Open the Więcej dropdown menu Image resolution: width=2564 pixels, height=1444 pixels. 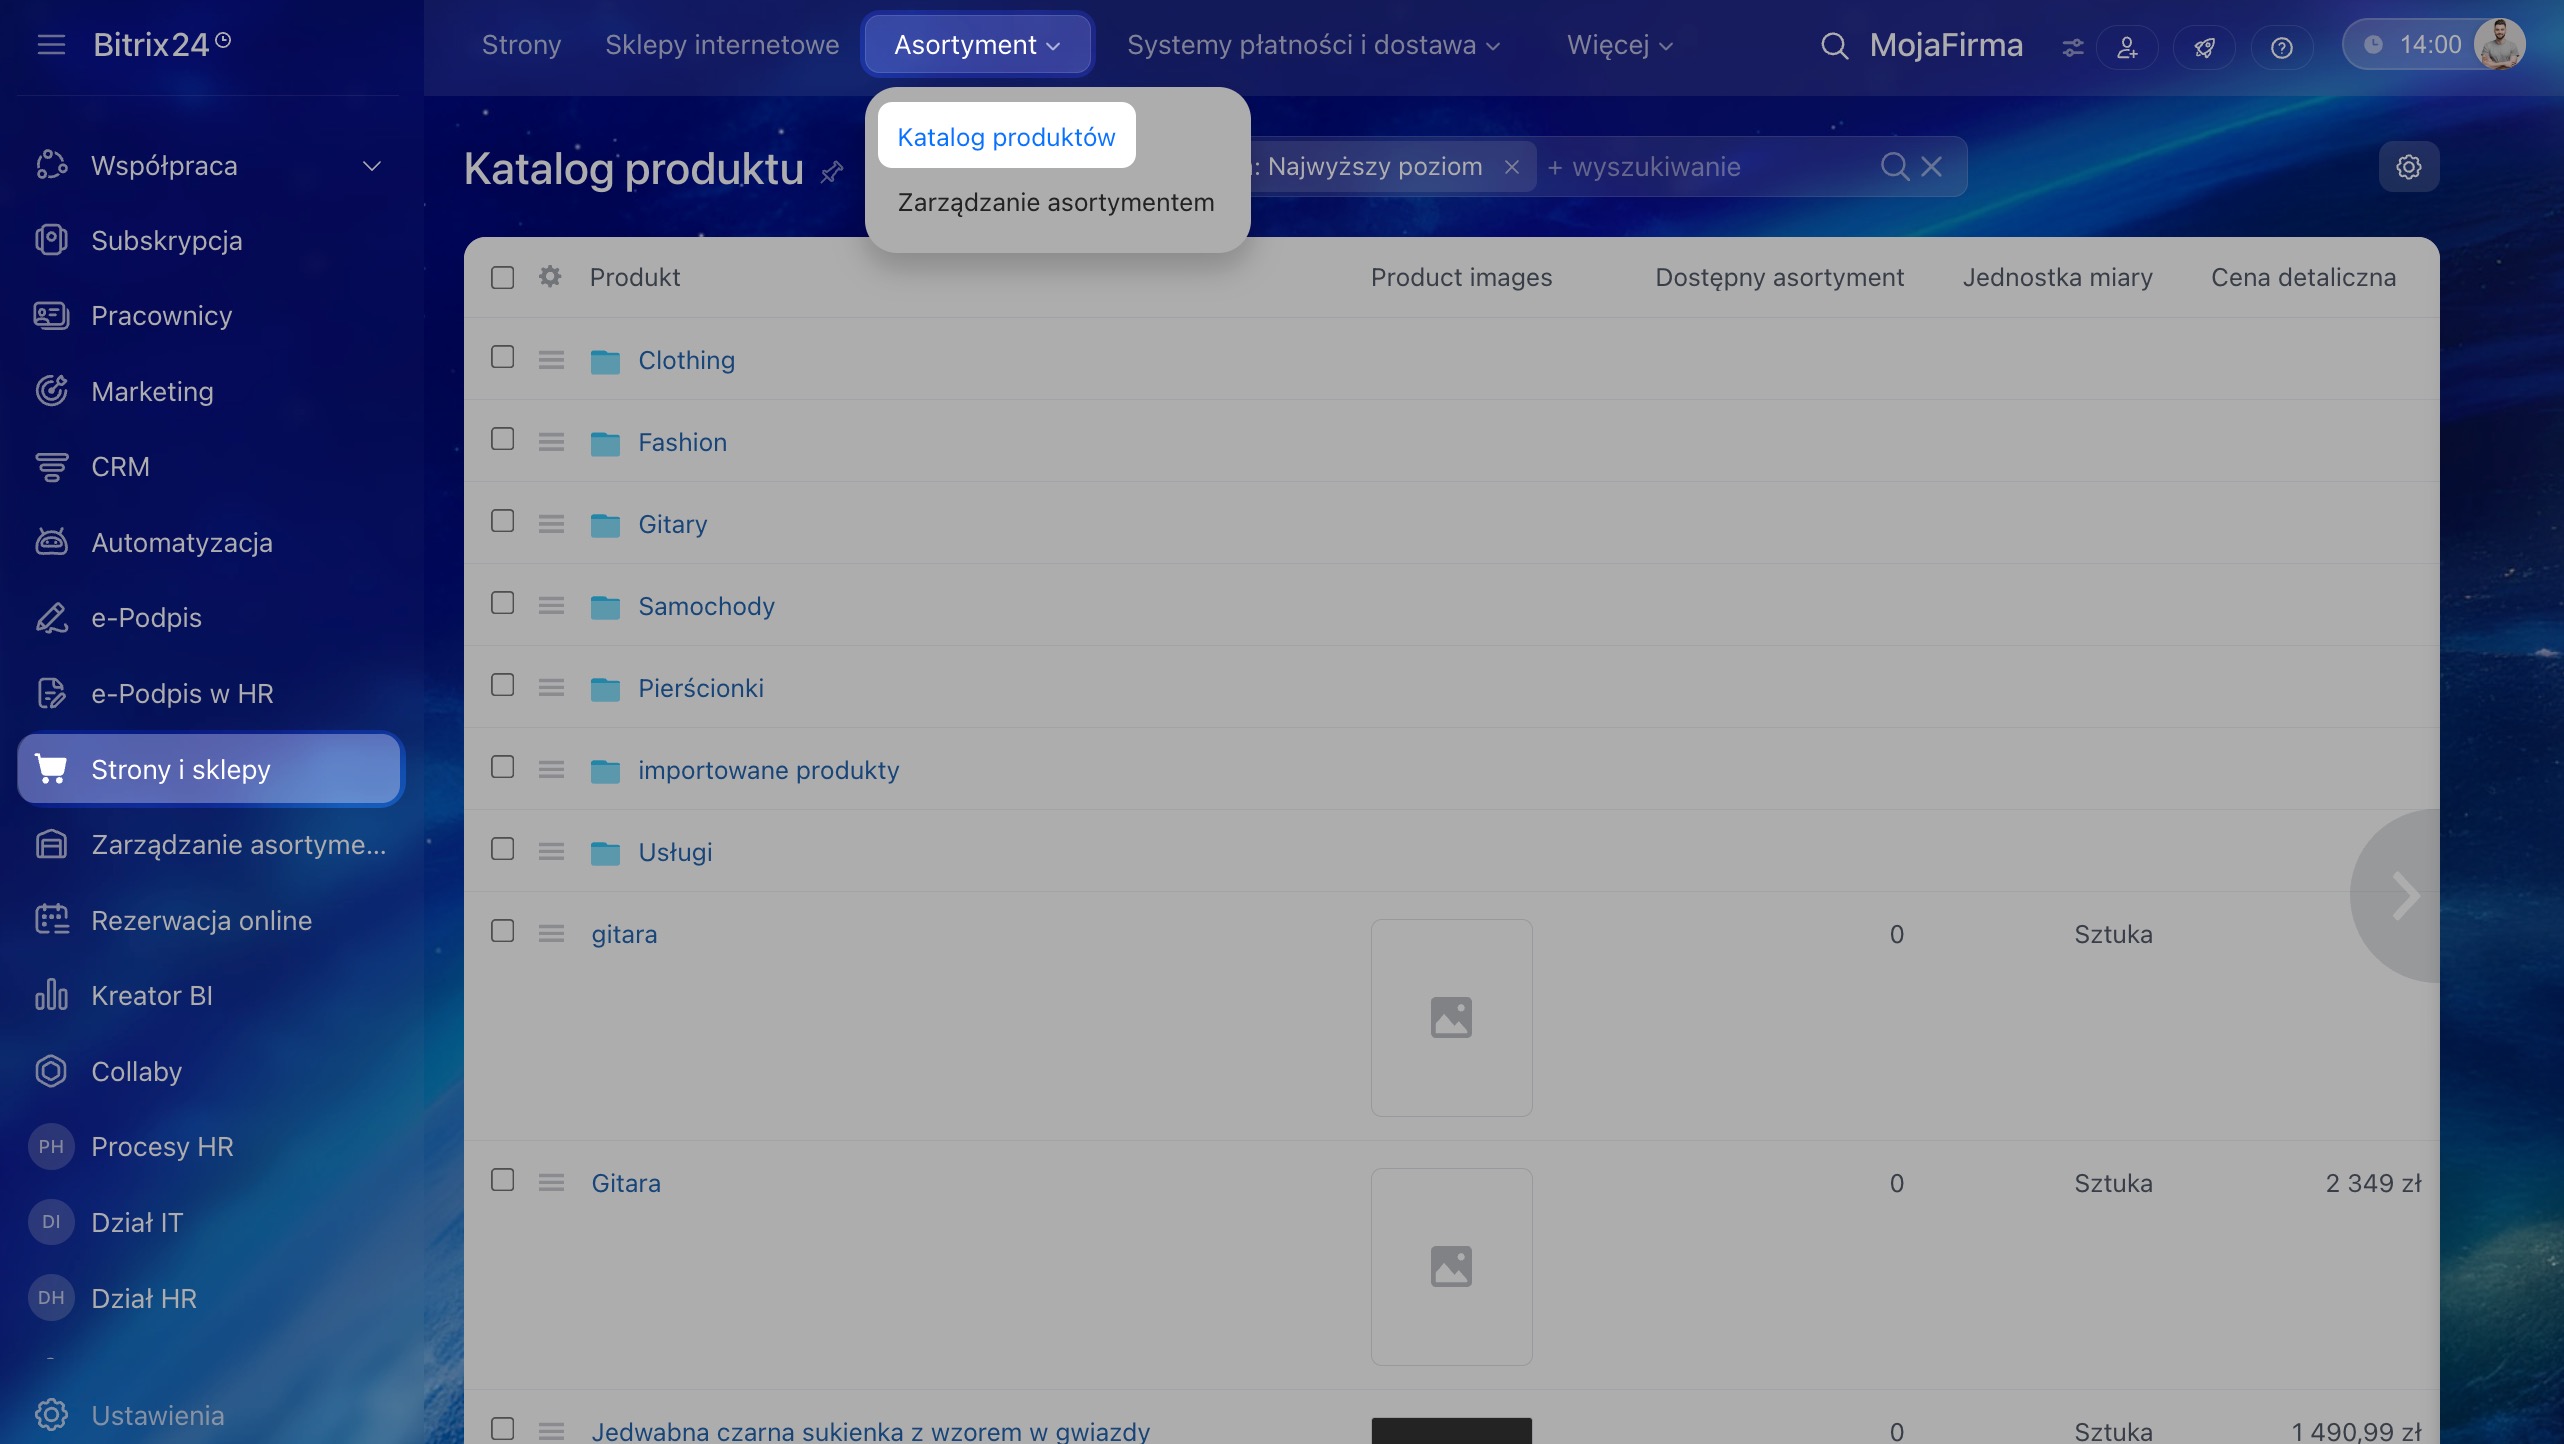coord(1619,45)
